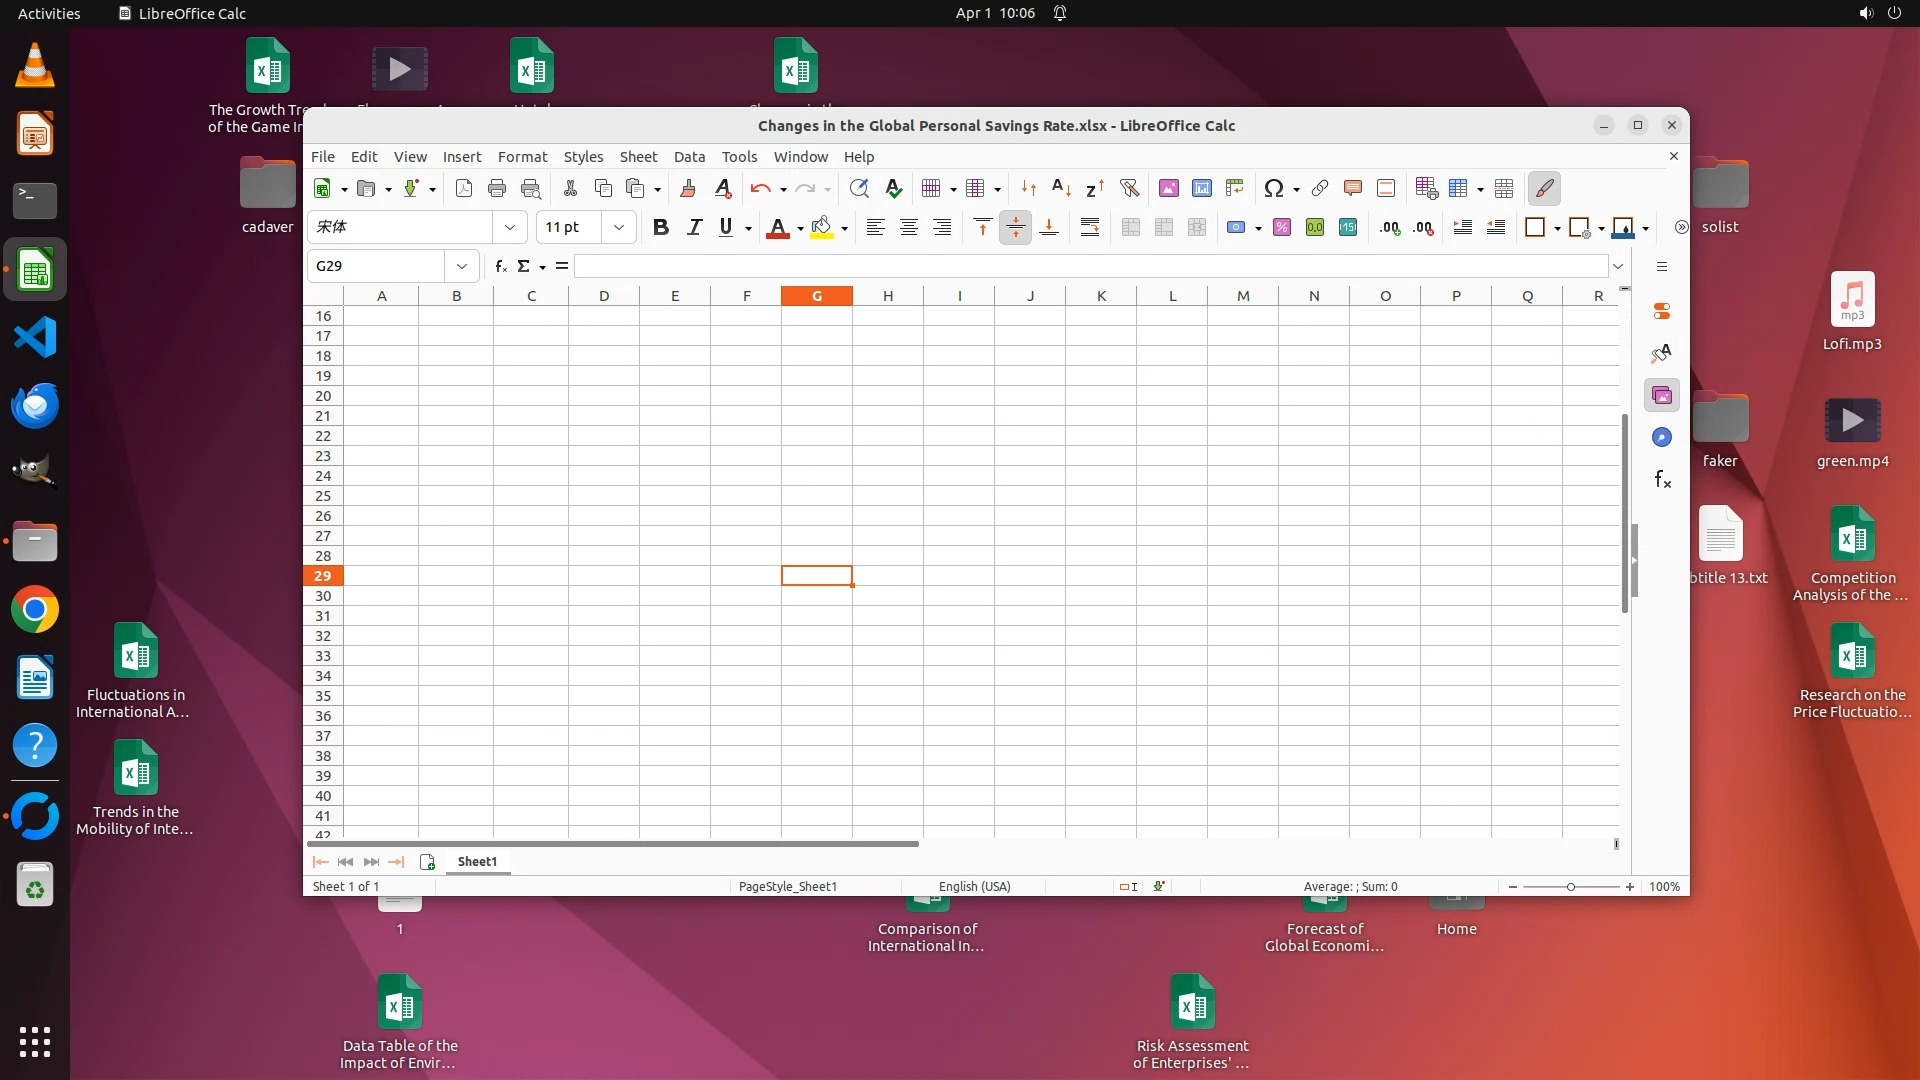Viewport: 1920px width, 1080px height.
Task: Click the Clone Formatting paintbrush
Action: (x=687, y=188)
